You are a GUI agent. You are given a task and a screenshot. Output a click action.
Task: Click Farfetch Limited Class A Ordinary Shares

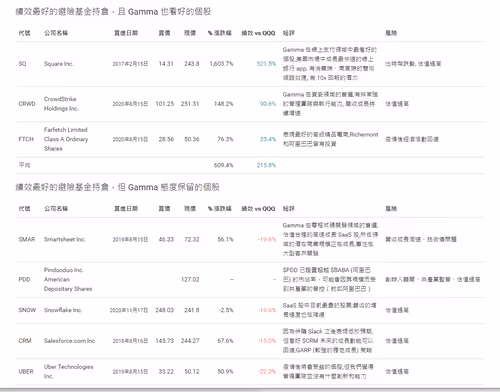[66, 139]
